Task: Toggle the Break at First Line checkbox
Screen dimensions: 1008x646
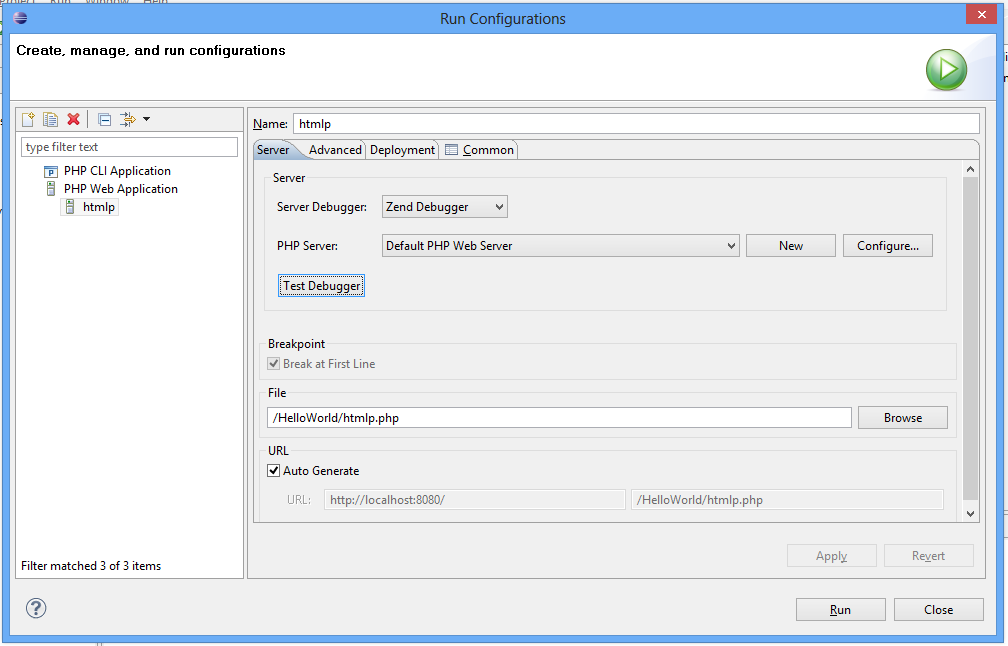Action: coord(274,364)
